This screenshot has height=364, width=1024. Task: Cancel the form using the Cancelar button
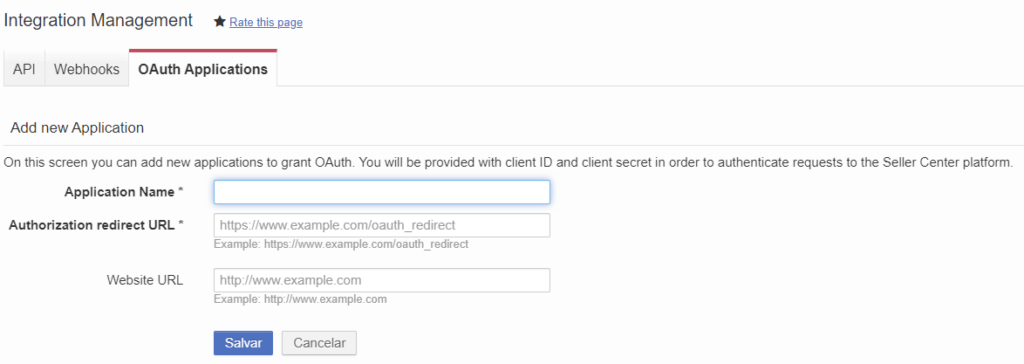319,343
